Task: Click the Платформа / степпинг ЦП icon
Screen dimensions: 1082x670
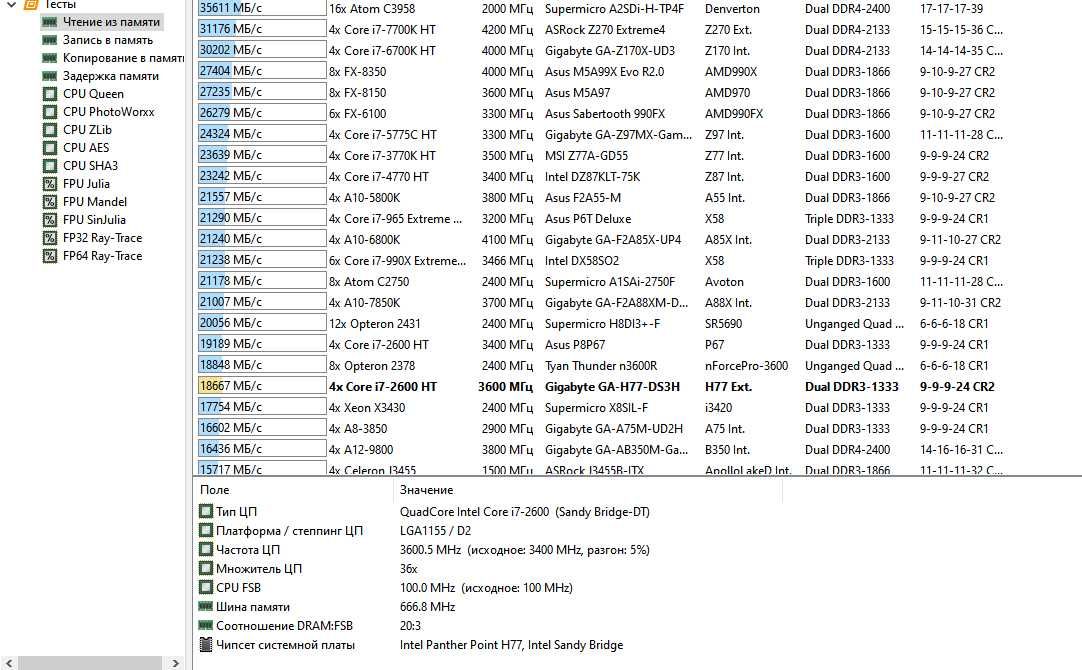Action: click(x=206, y=531)
